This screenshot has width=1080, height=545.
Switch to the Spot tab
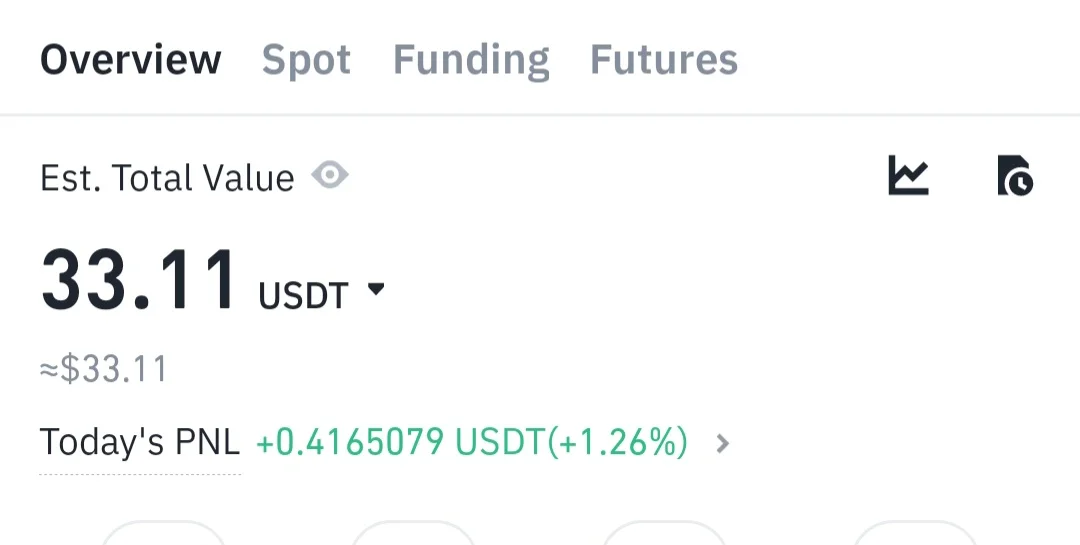(306, 60)
